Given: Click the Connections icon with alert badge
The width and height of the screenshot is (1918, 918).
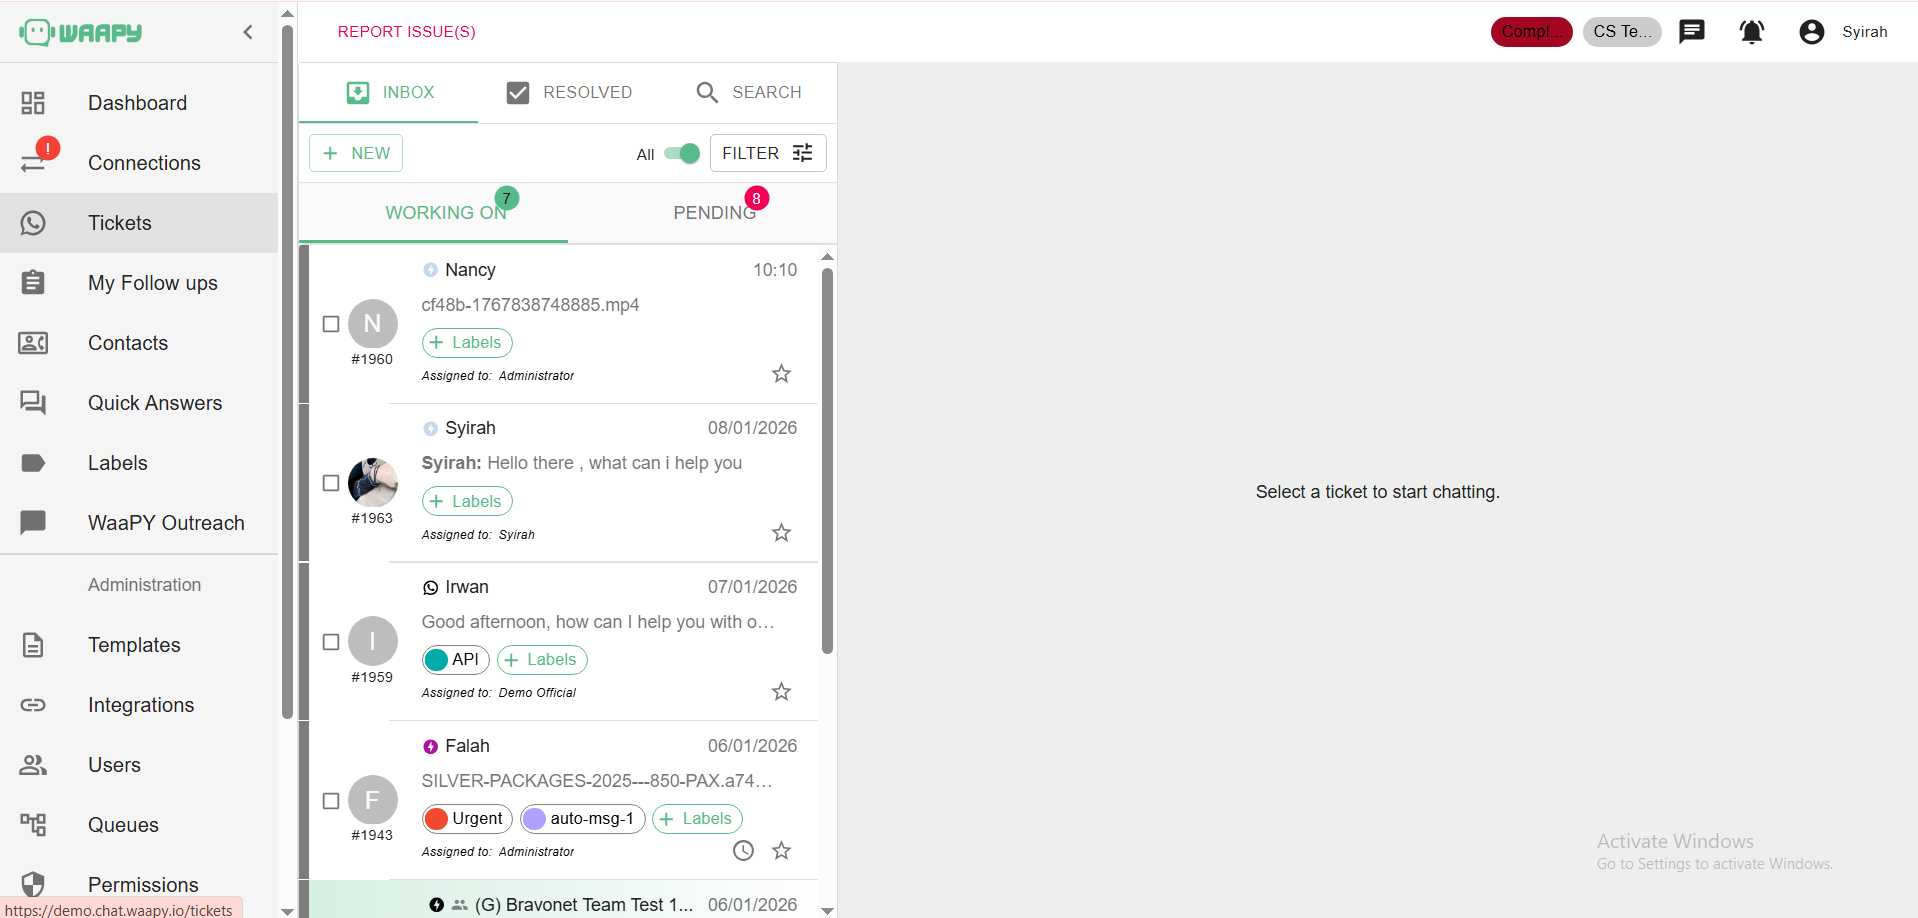Looking at the screenshot, I should [x=36, y=160].
